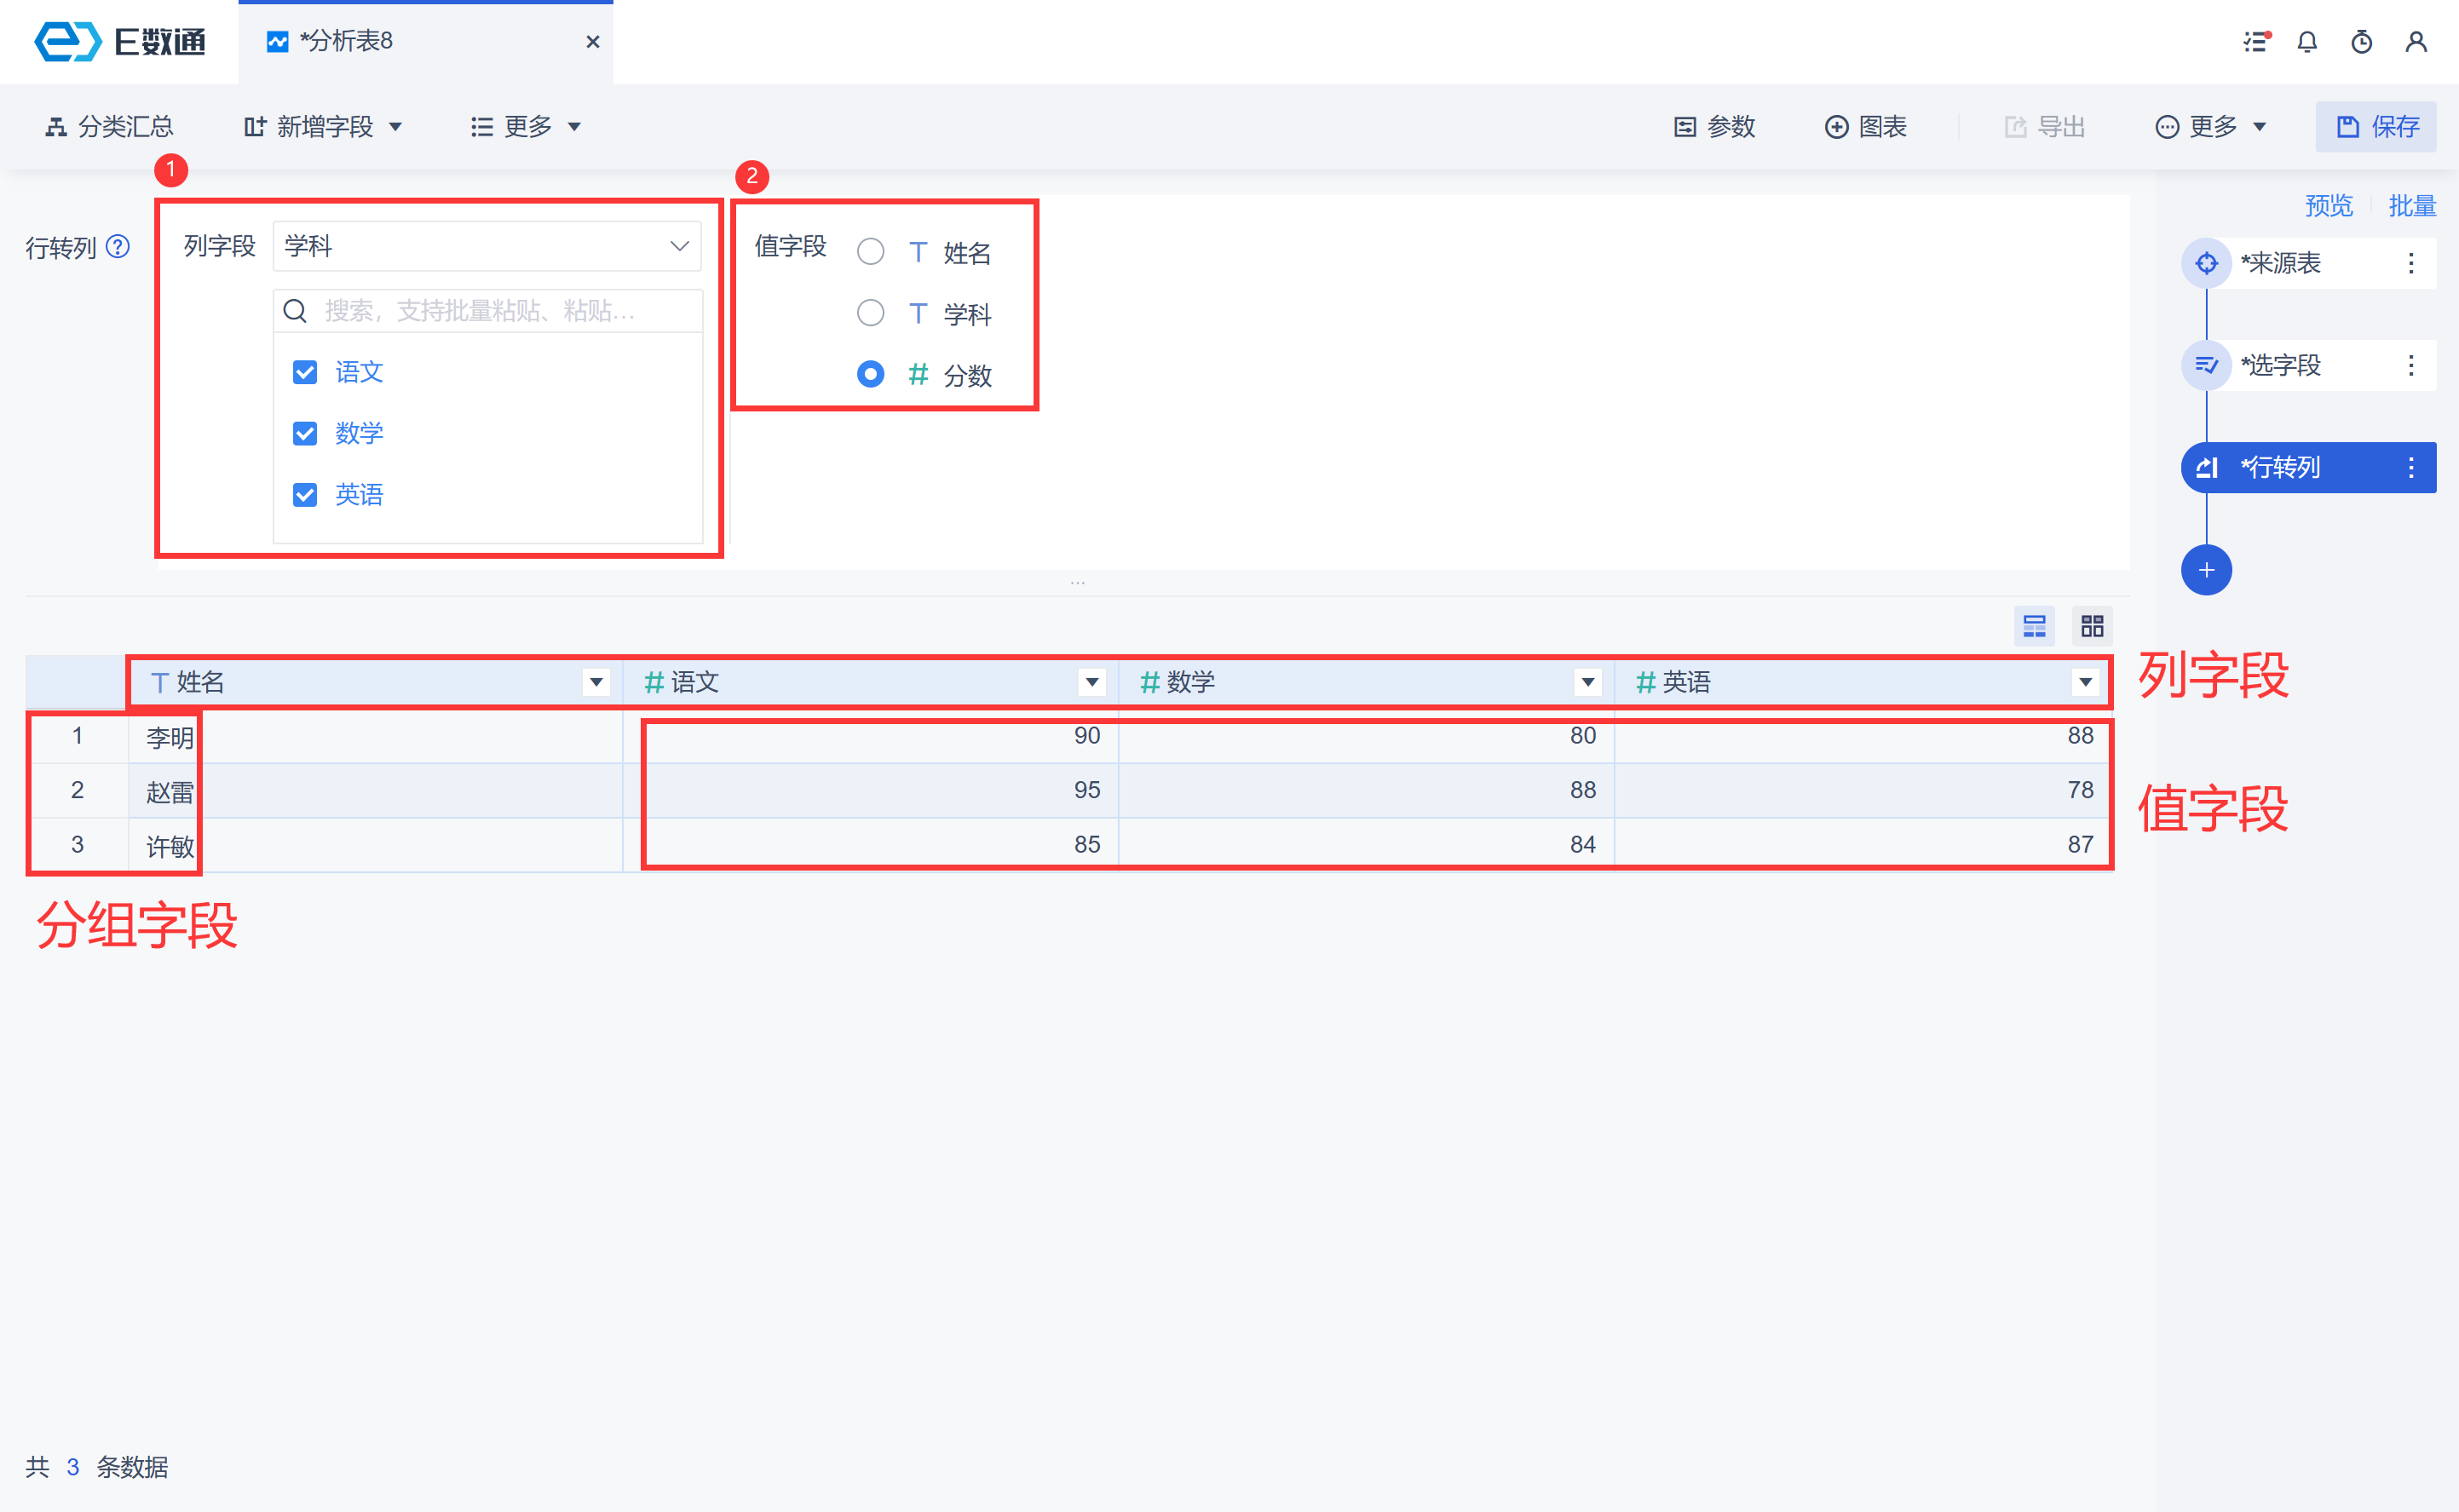Click the help question mark beside 行转列
This screenshot has width=2459, height=1512.
(118, 247)
